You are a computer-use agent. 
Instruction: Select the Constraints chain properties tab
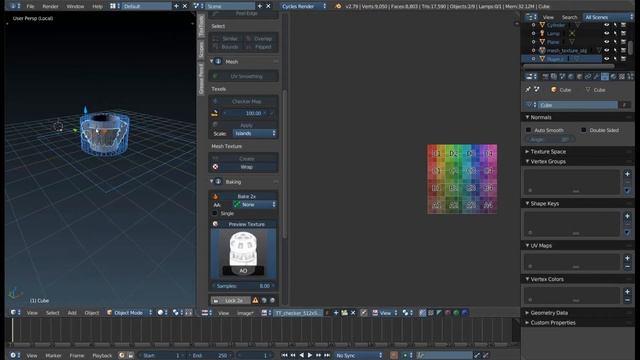click(x=588, y=76)
